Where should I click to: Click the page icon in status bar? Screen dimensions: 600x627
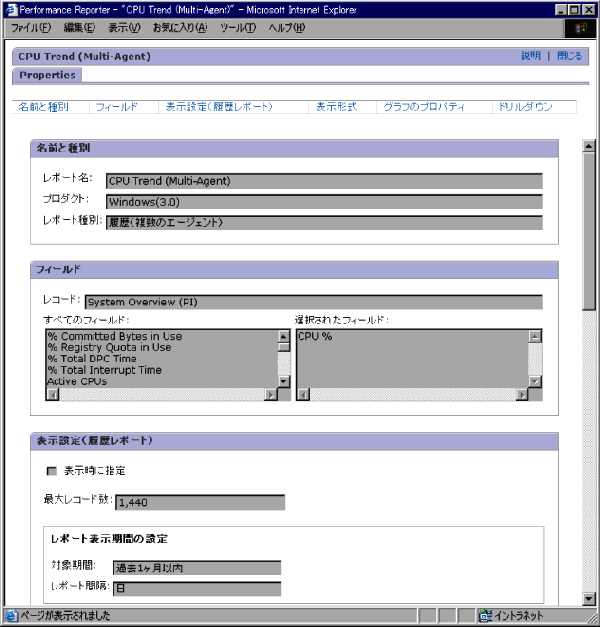point(11,616)
